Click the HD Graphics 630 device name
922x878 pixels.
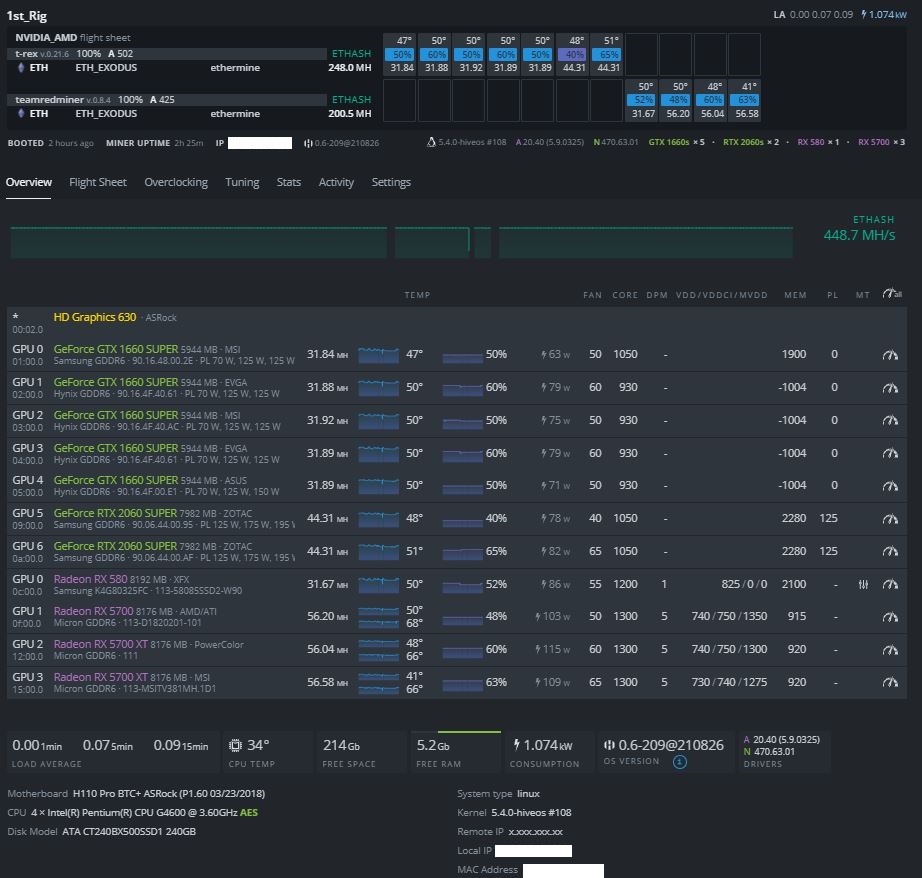(95, 317)
